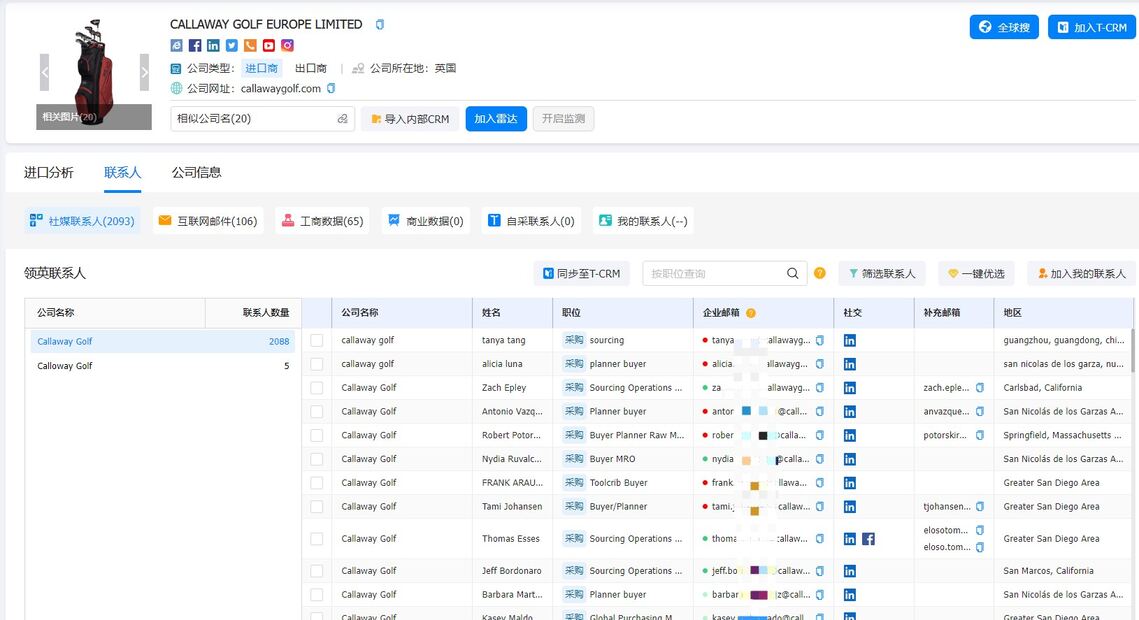Image resolution: width=1139 pixels, height=620 pixels.
Task: Open the 商业数据(0) sub-tab
Action: point(426,221)
